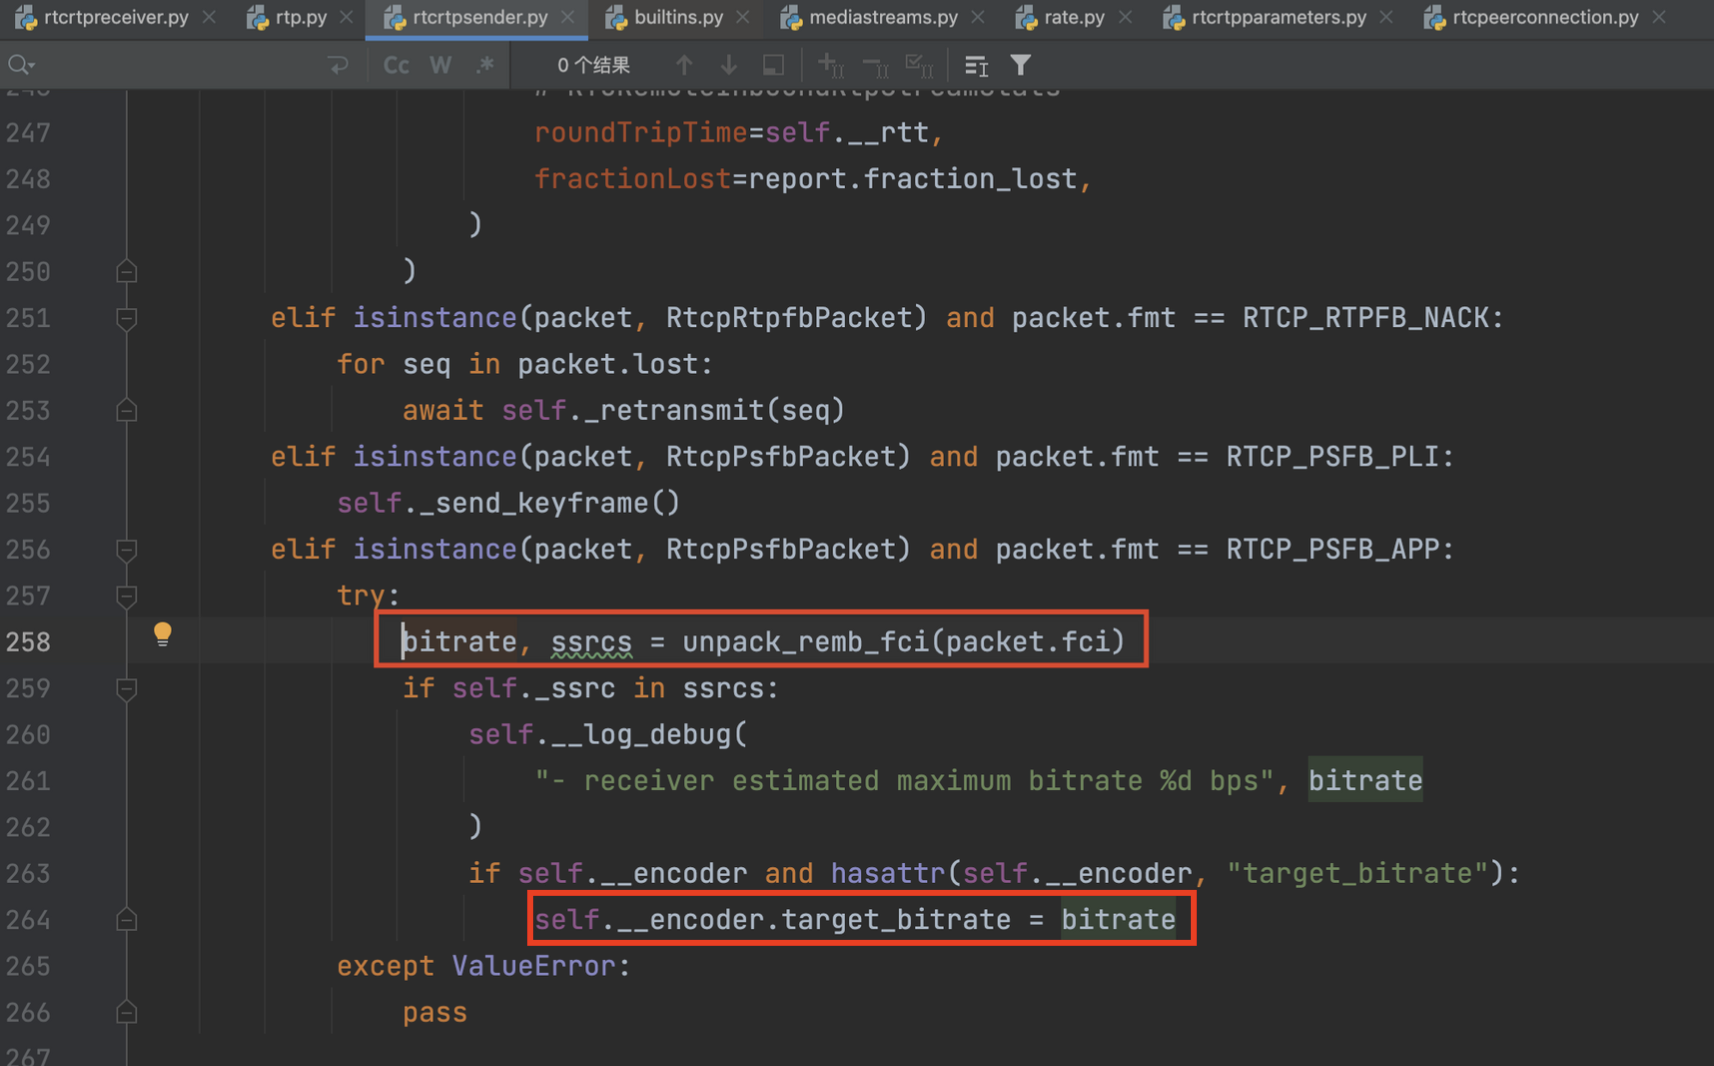1714x1066 pixels.
Task: Close the rate.py tab
Action: point(1126,17)
